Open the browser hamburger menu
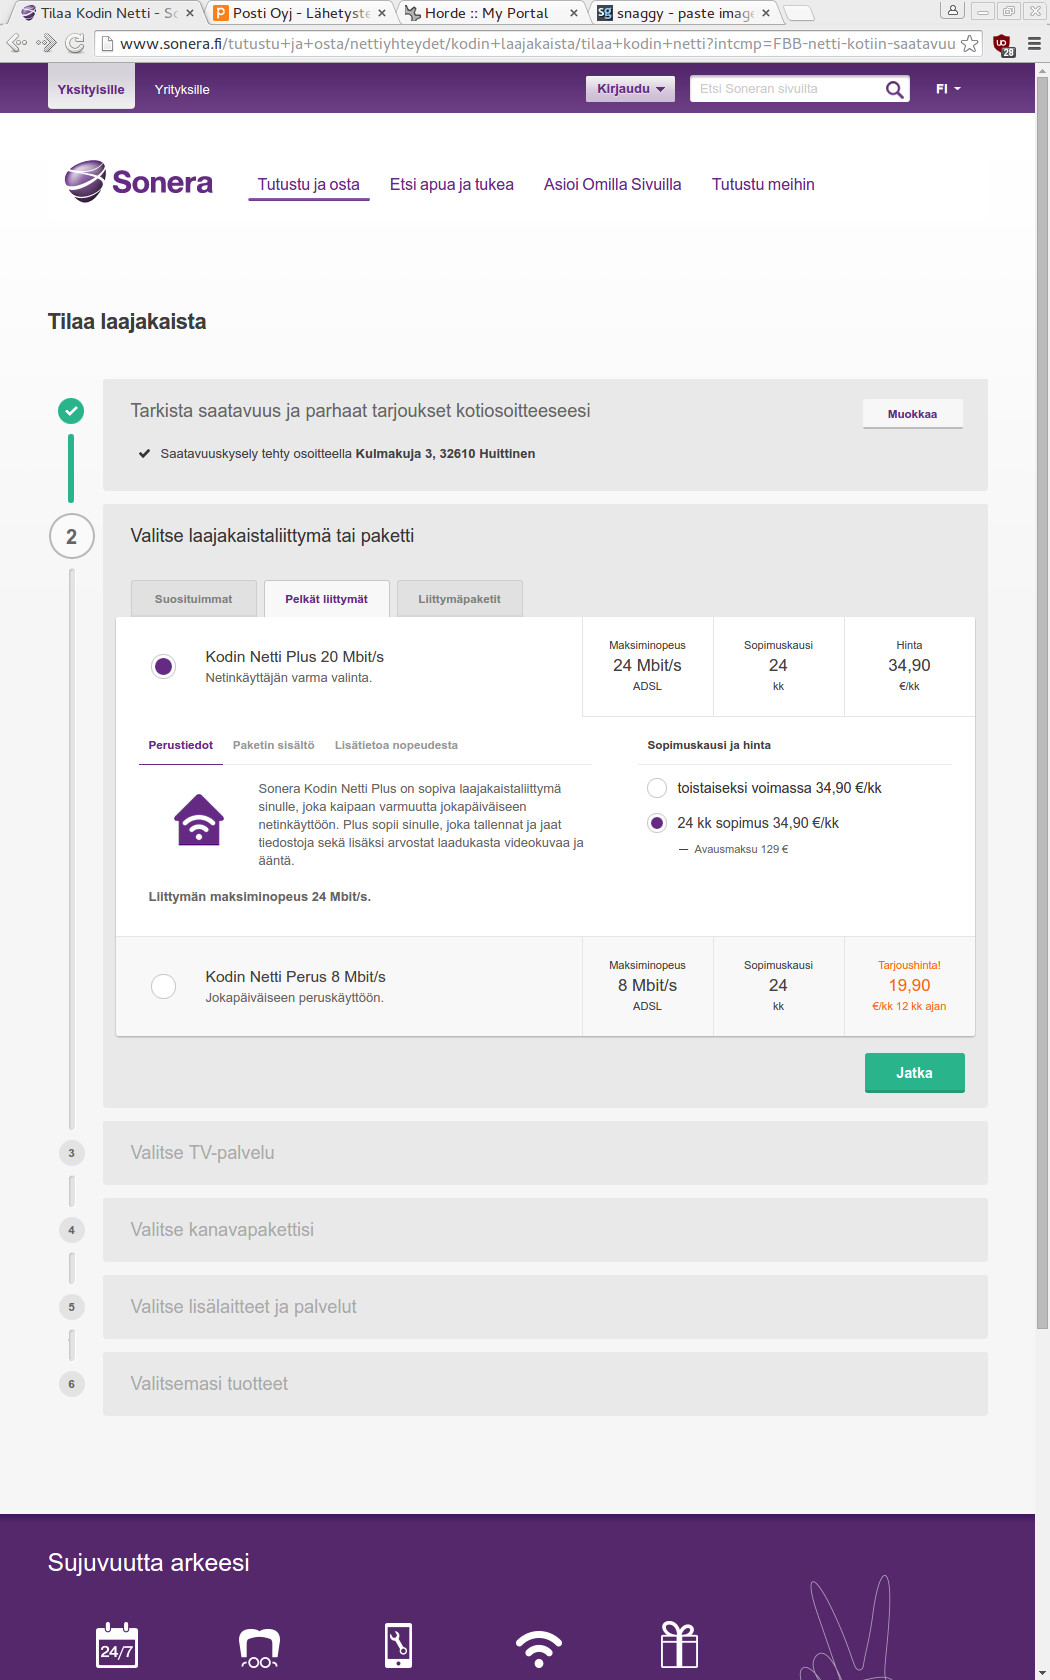This screenshot has width=1050, height=1680. pos(1034,44)
